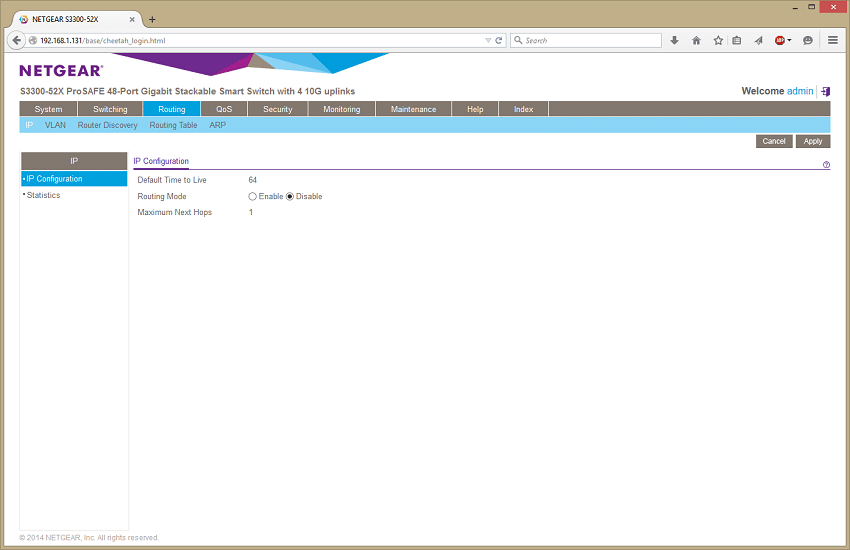Open the Monitoring tab

[x=342, y=109]
